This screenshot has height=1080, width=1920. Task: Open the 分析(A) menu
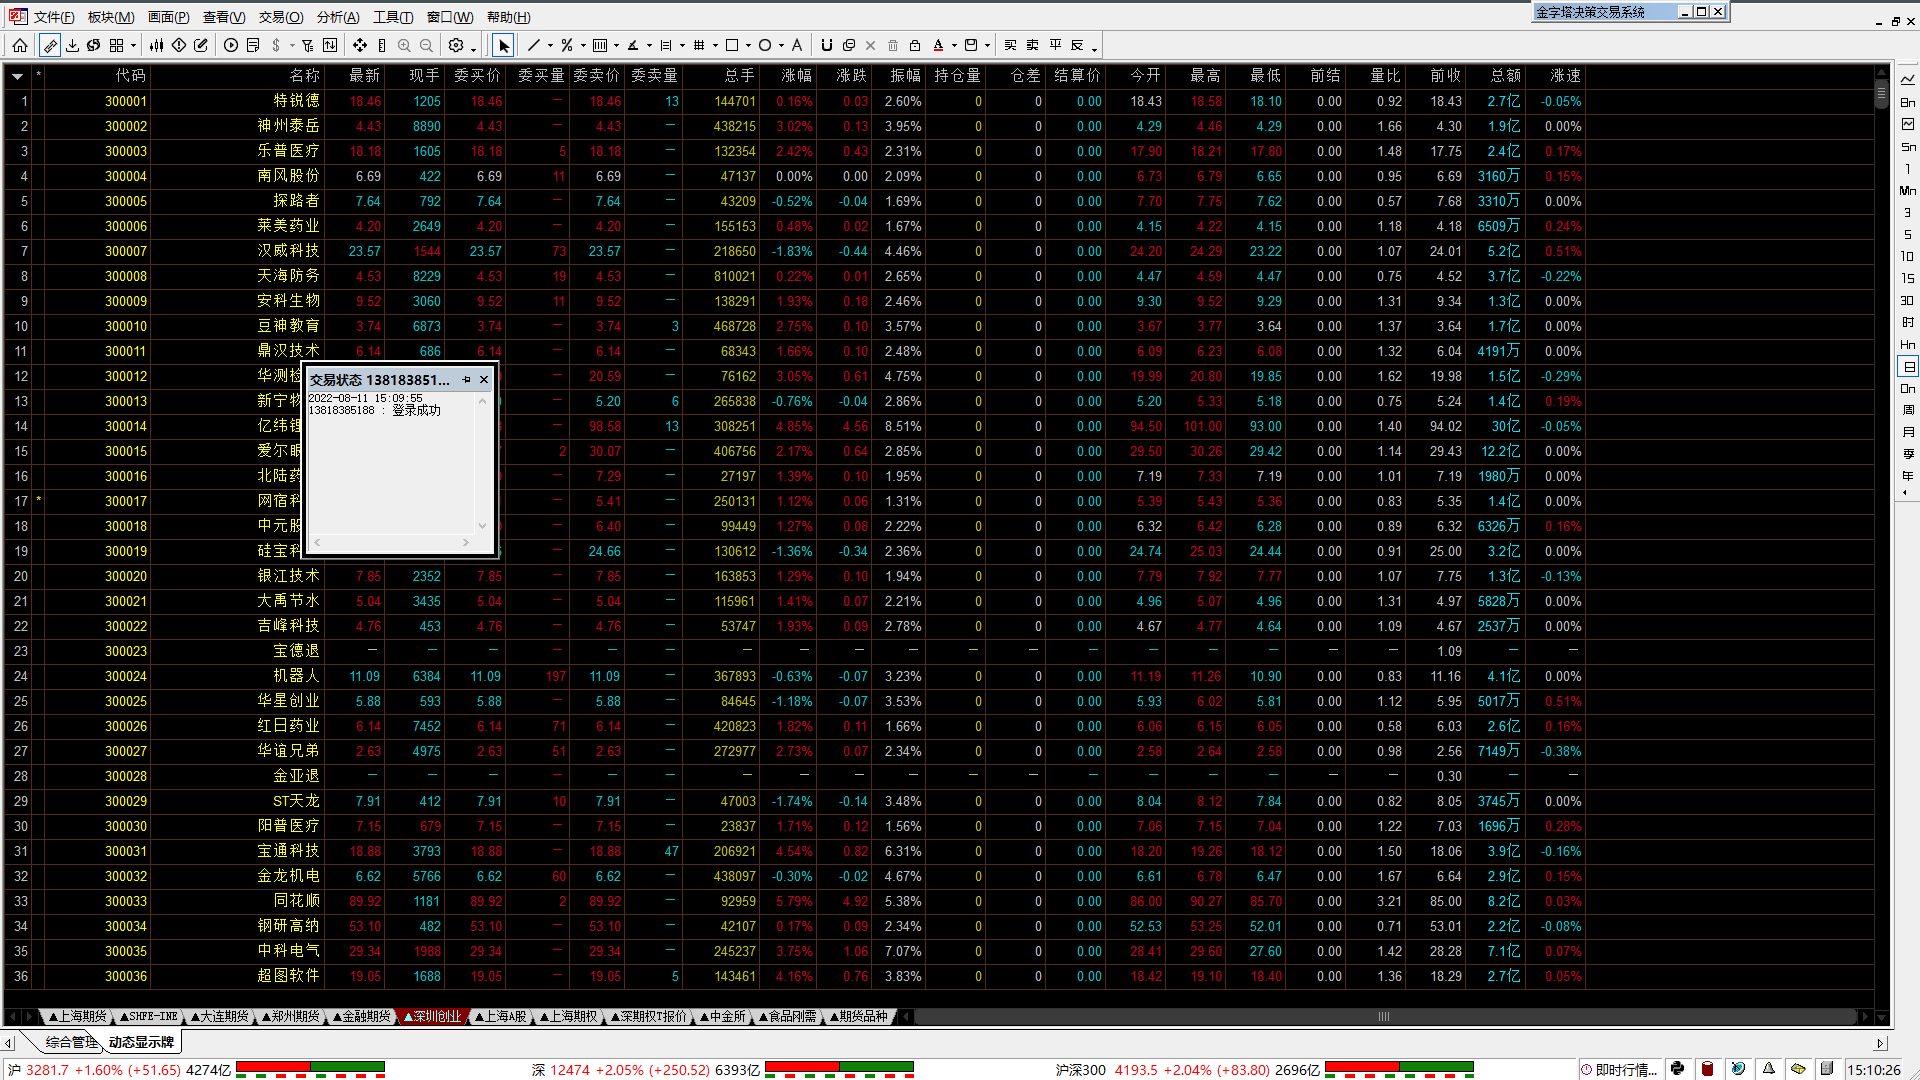pyautogui.click(x=338, y=17)
